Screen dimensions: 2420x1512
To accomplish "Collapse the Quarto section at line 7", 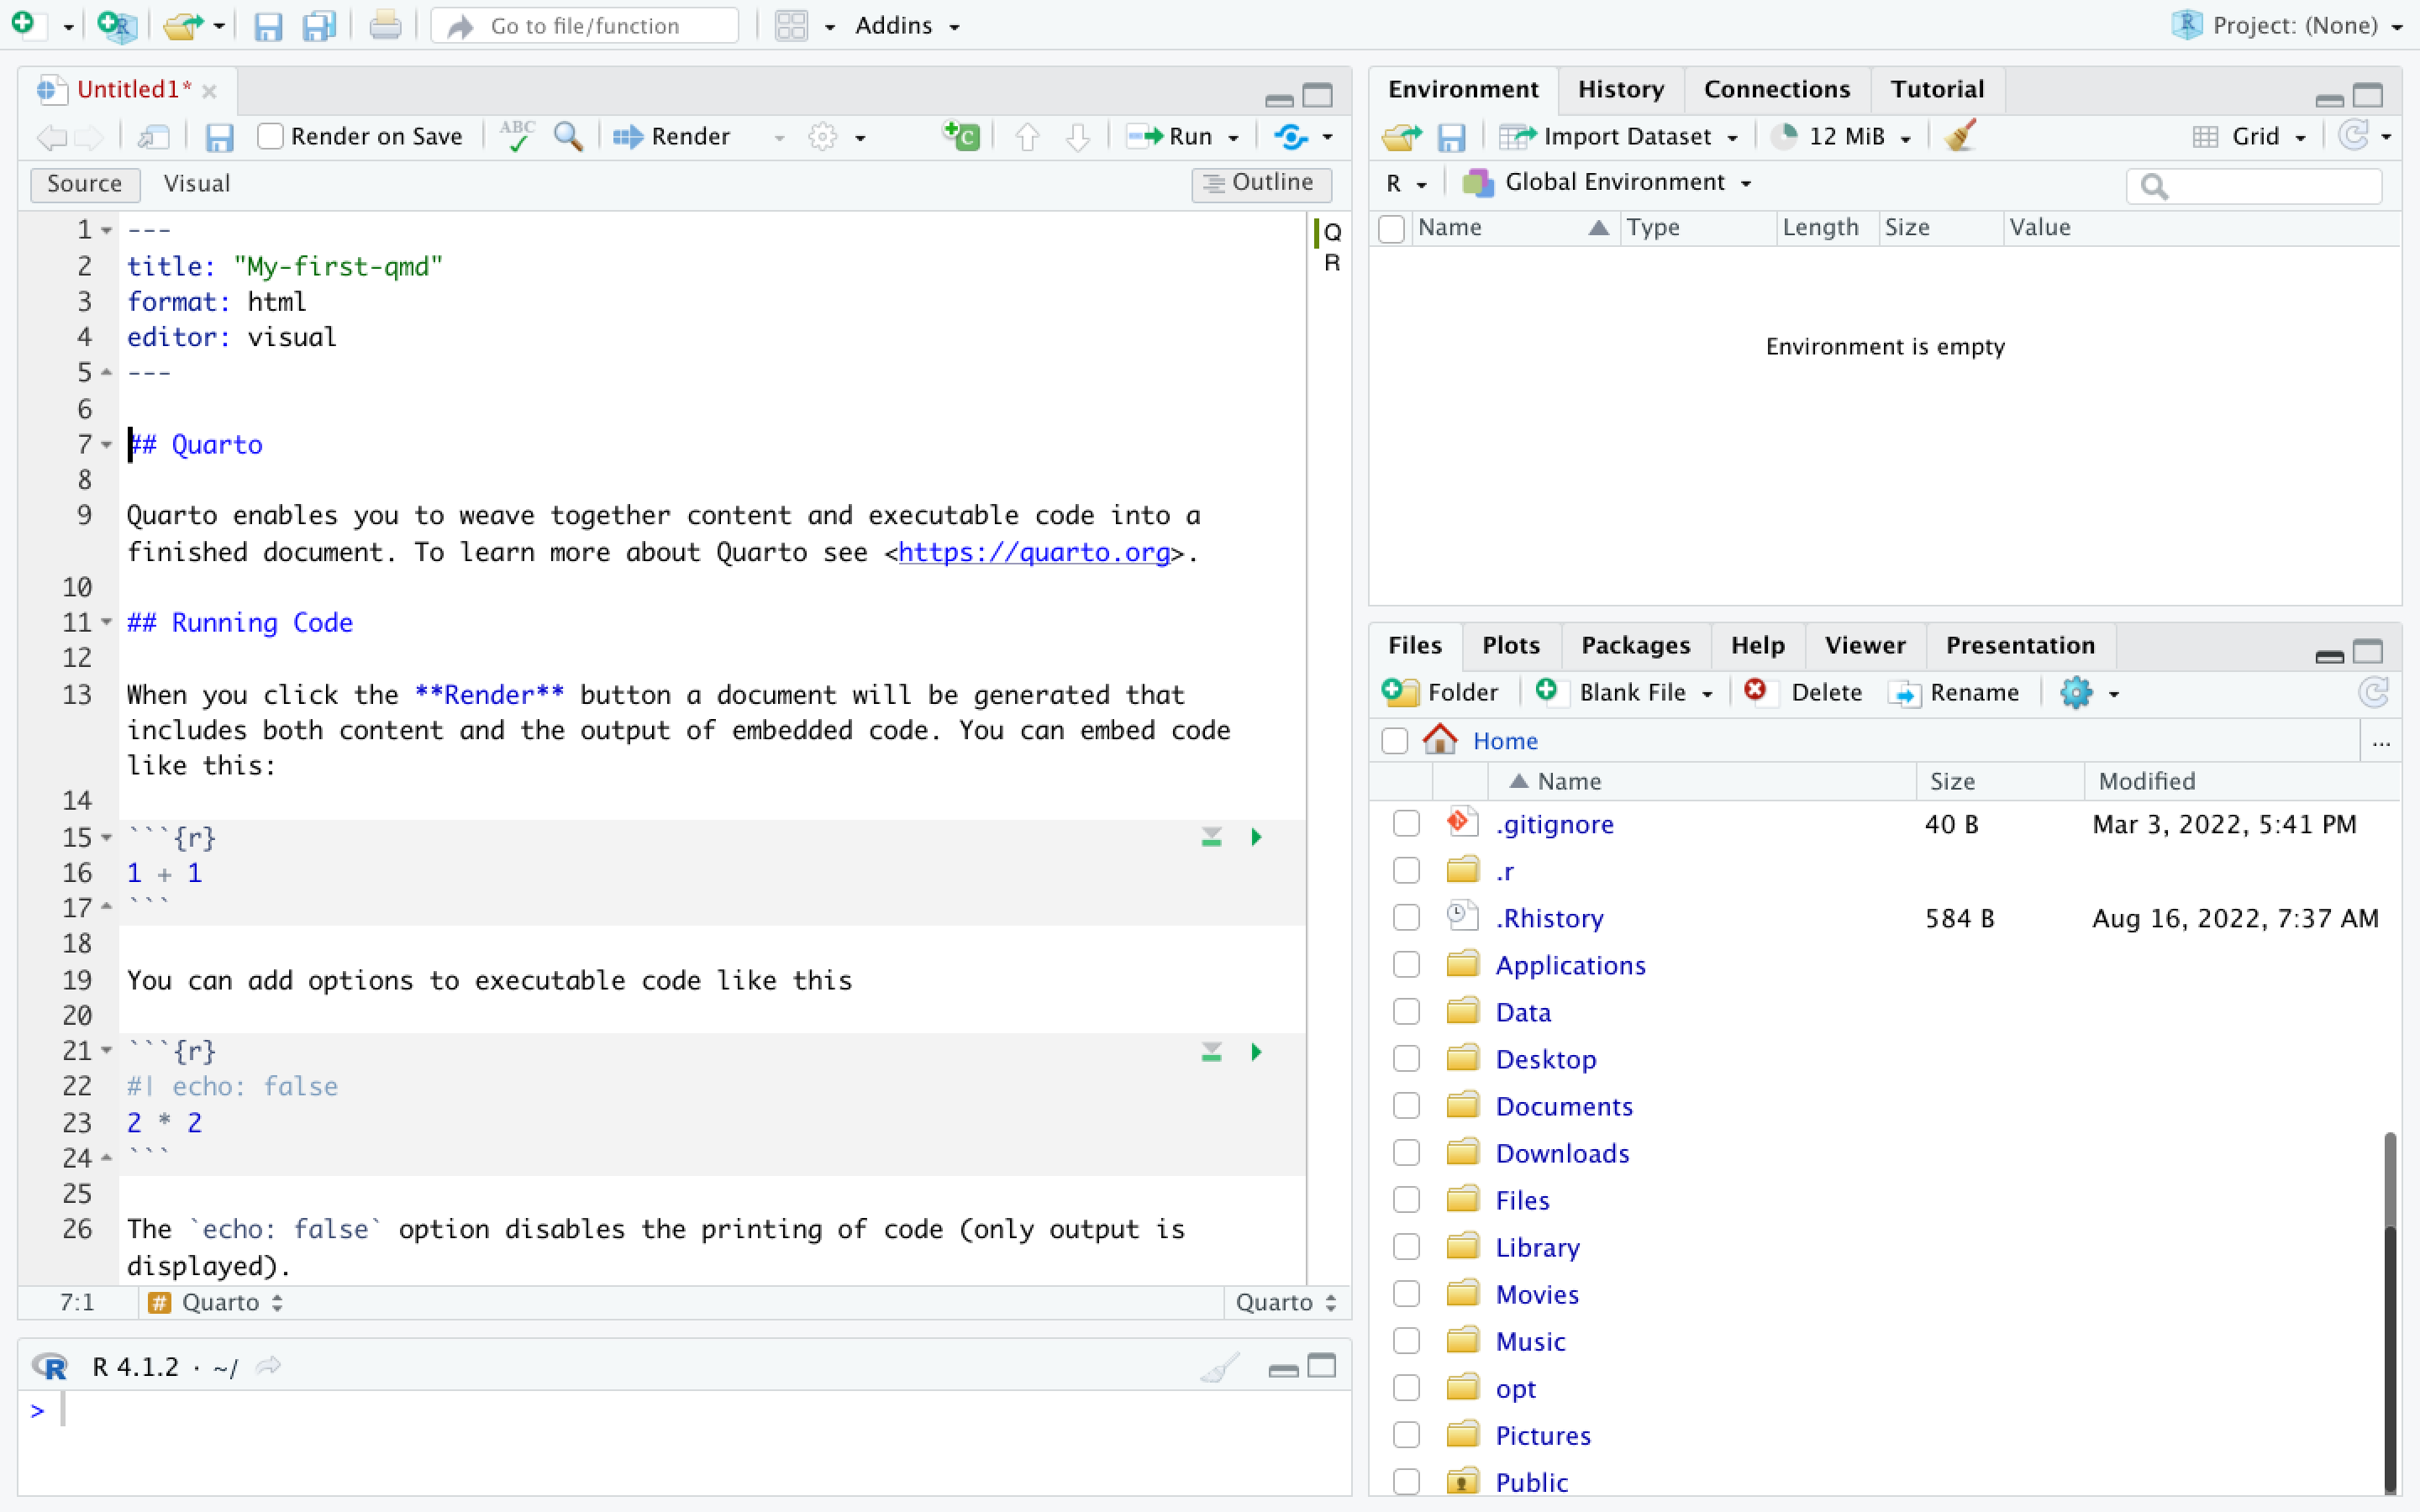I will [x=107, y=444].
